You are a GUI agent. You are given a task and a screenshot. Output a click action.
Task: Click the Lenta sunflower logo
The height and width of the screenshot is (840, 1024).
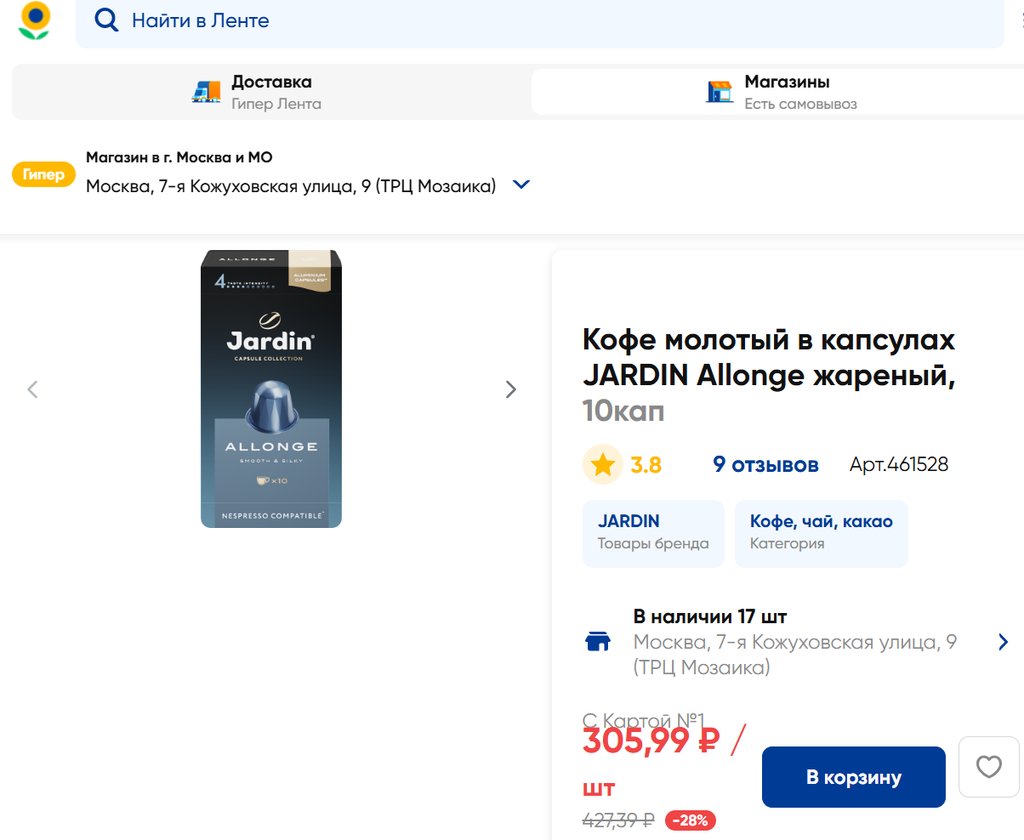[35, 20]
